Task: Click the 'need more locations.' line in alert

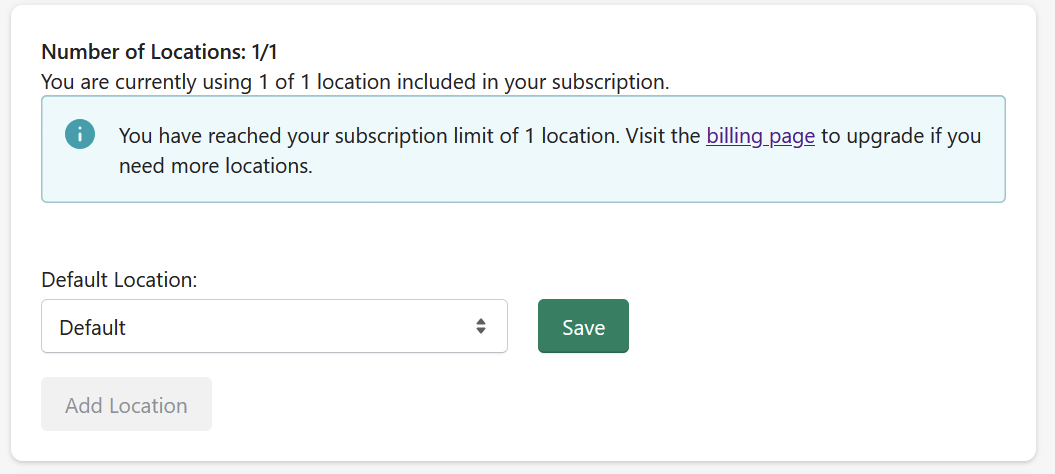Action: 216,166
